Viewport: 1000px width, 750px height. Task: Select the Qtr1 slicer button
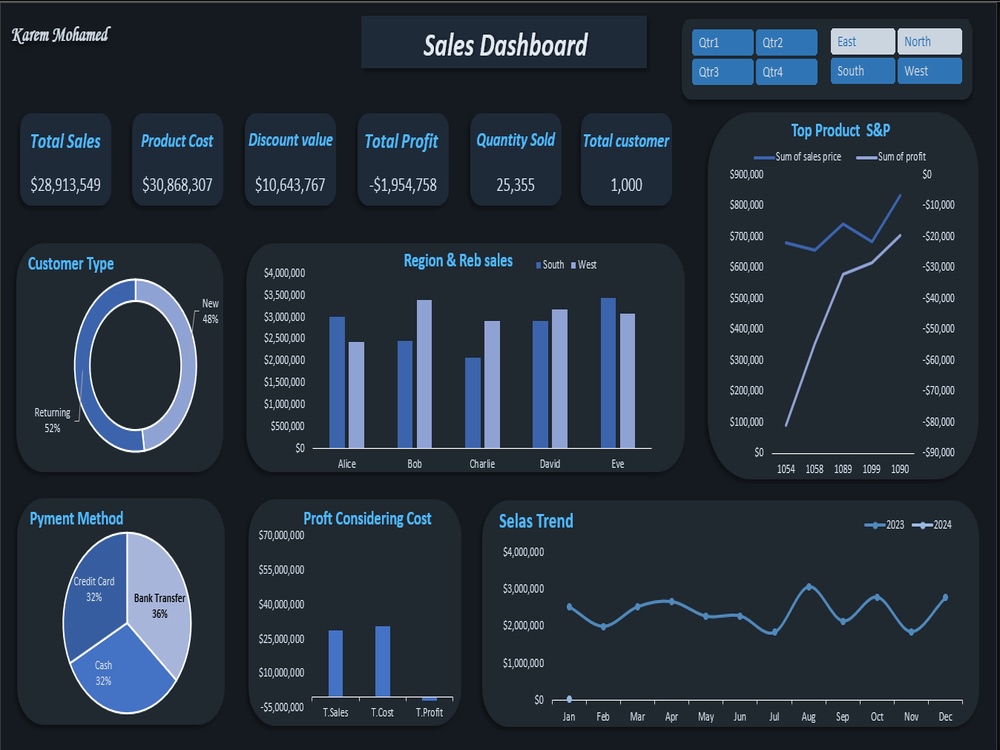[x=722, y=43]
